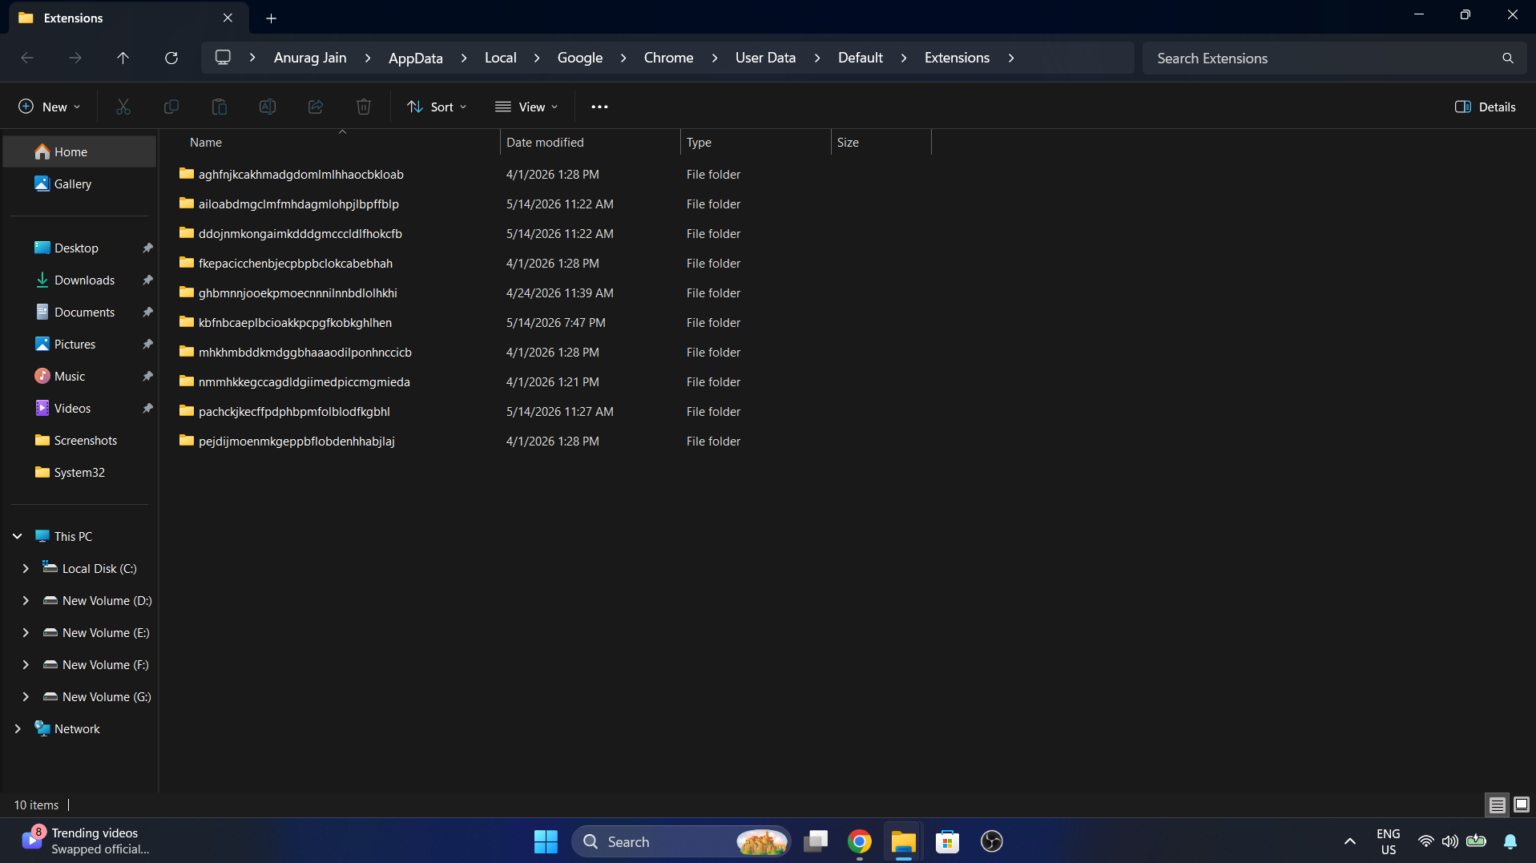1536x863 pixels.
Task: Expand New Volume (D:) in tree
Action: (x=25, y=600)
